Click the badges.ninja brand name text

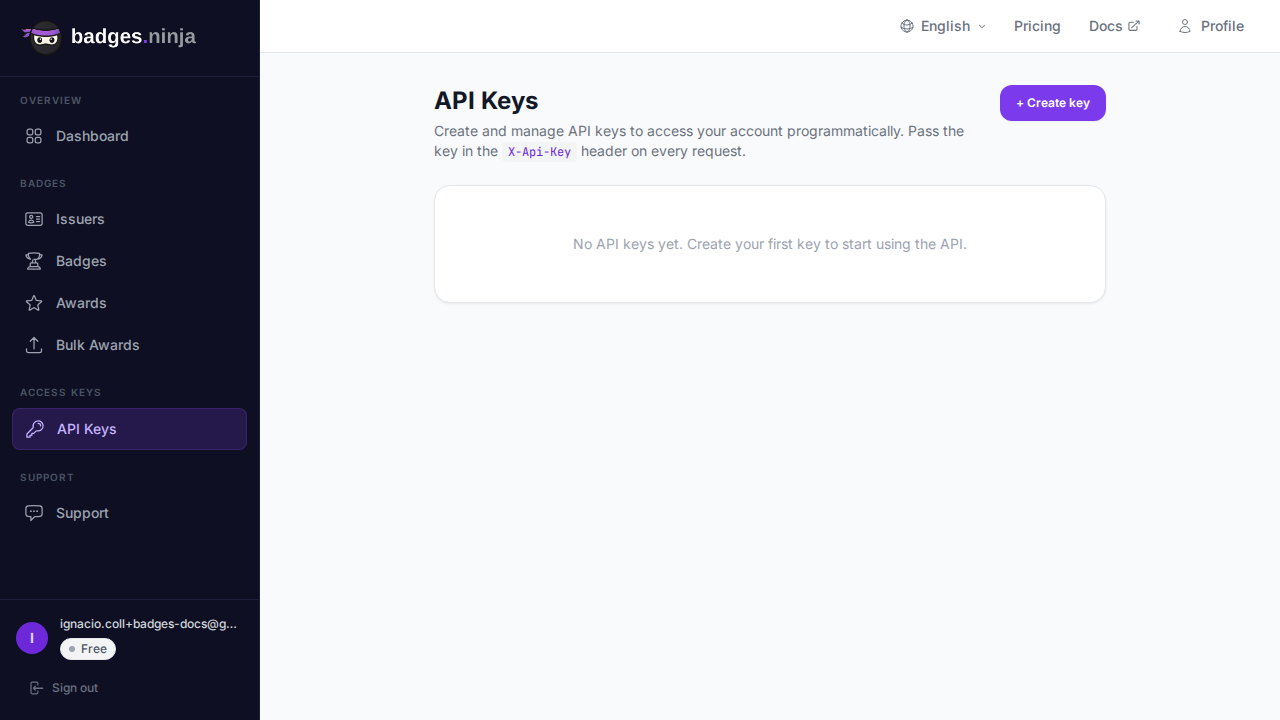[133, 37]
